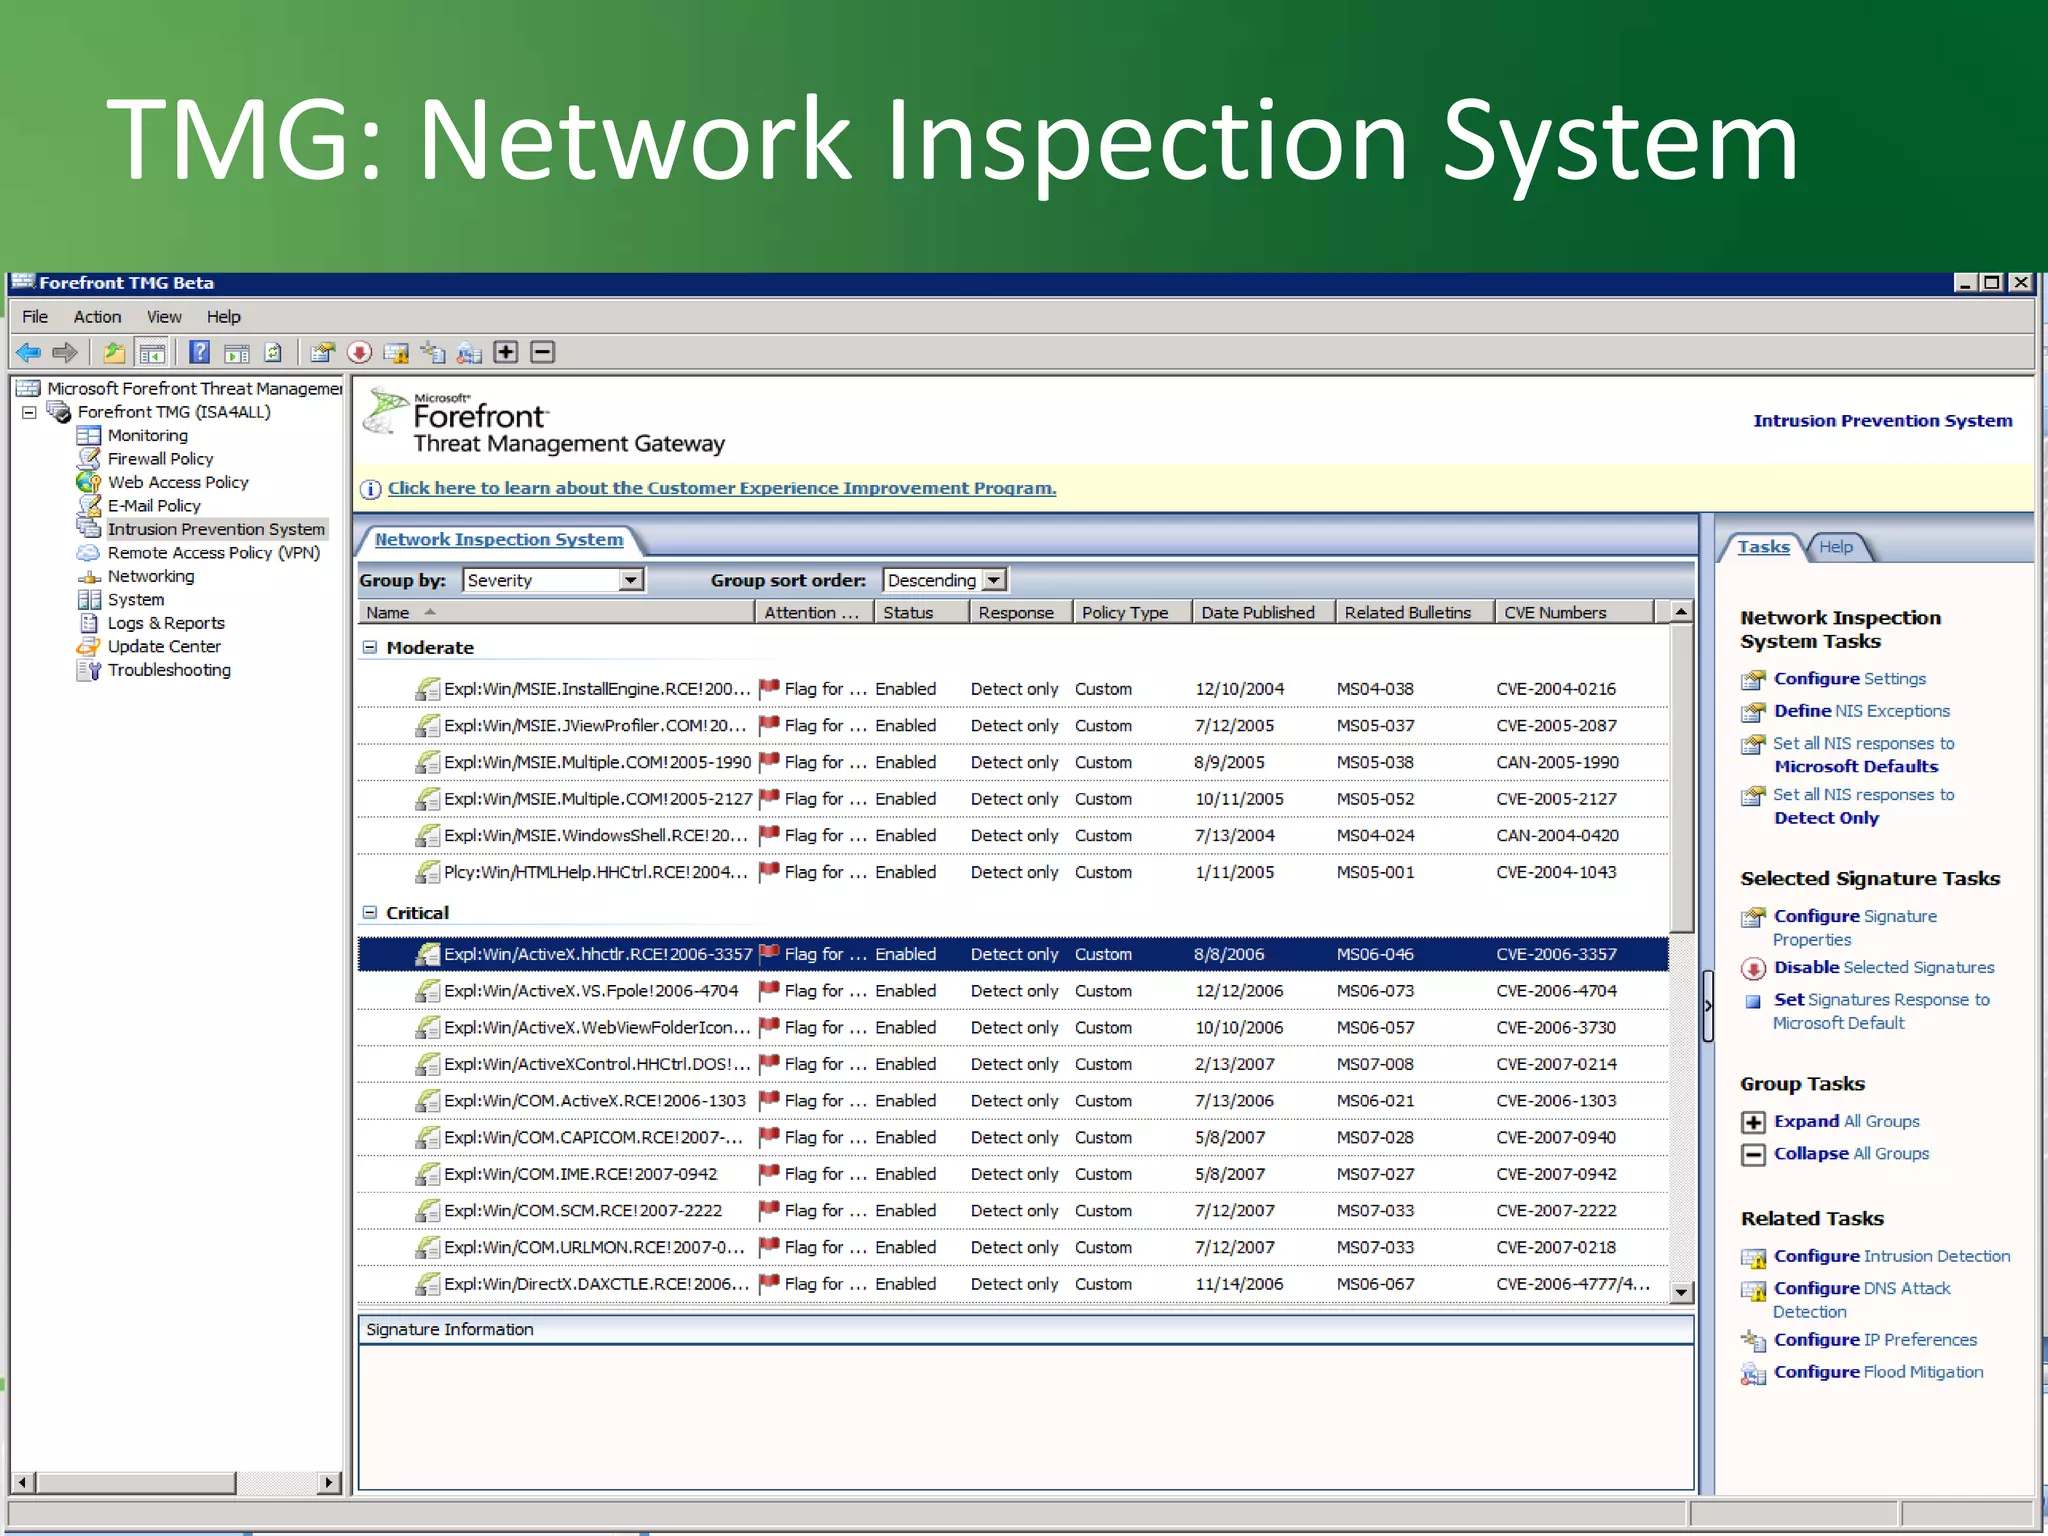Click the Refresh toolbar icon
This screenshot has height=1536, width=2048.
(273, 352)
